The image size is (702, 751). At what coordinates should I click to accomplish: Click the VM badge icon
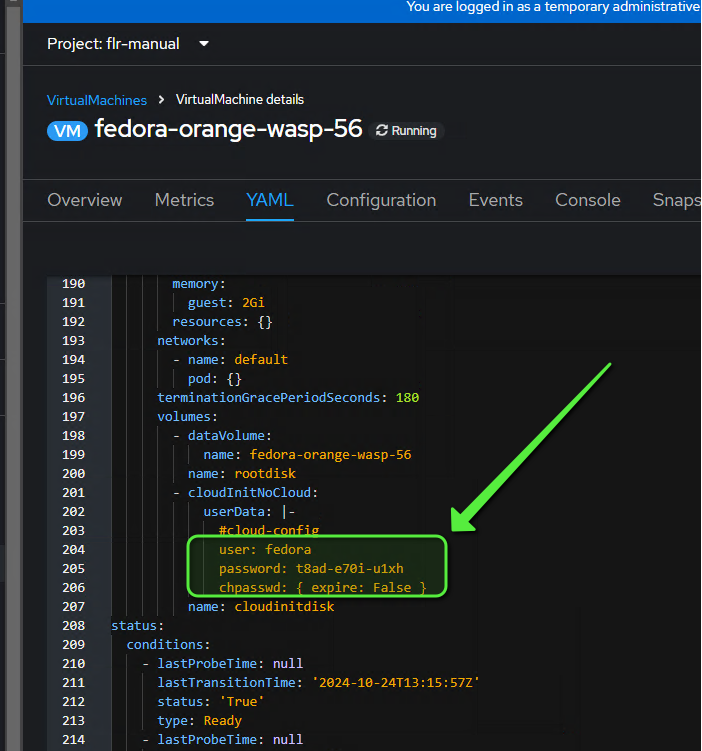68,131
